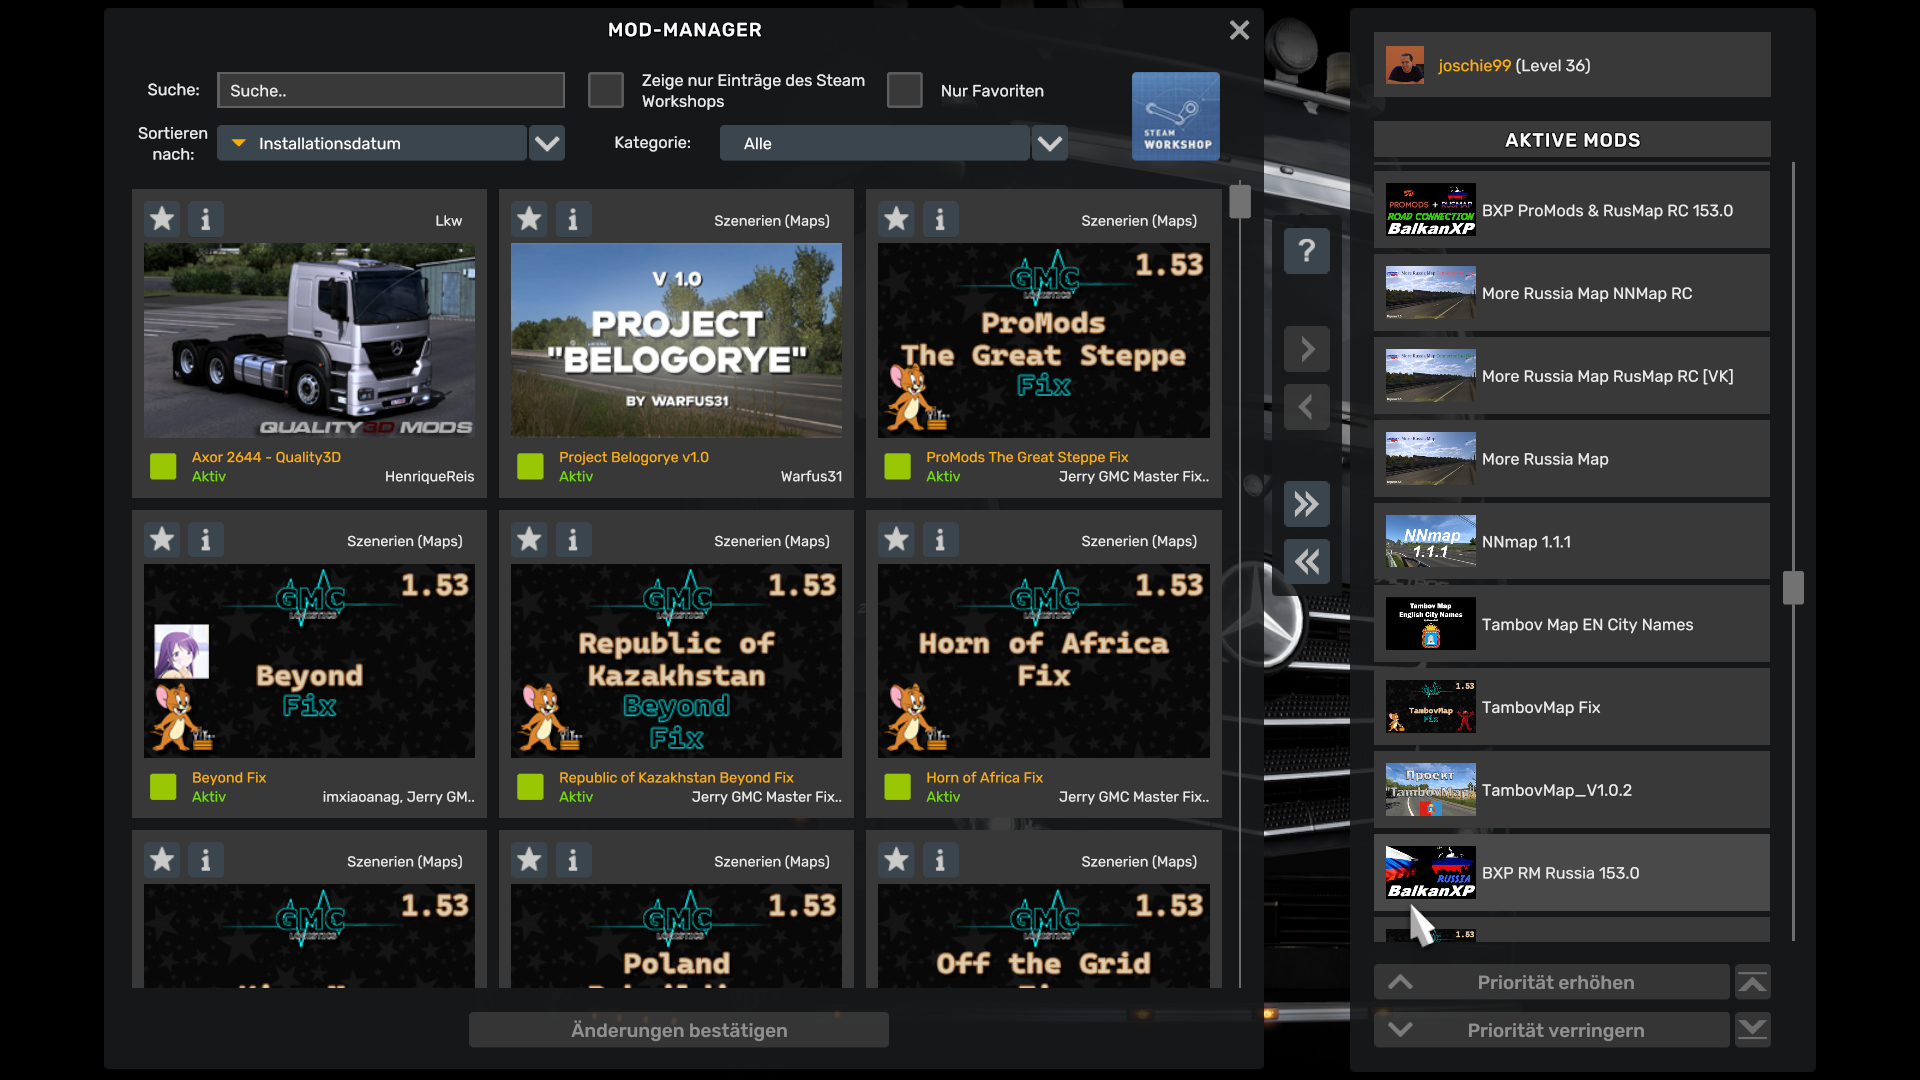Star the Beyond Fix mod

tap(162, 540)
